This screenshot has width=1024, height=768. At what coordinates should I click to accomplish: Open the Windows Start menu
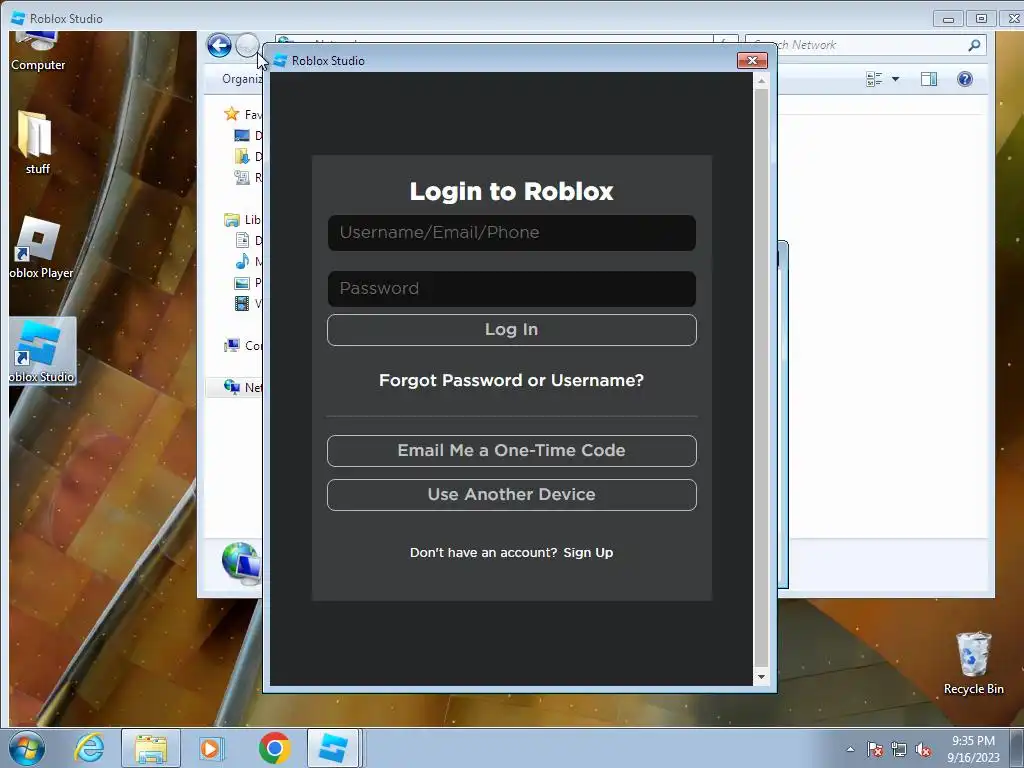pyautogui.click(x=27, y=748)
